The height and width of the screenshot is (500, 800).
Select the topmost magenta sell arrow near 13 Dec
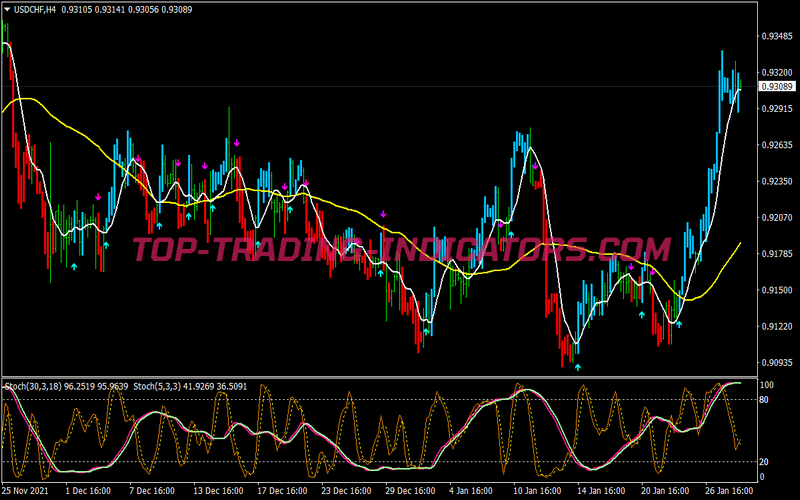click(237, 143)
